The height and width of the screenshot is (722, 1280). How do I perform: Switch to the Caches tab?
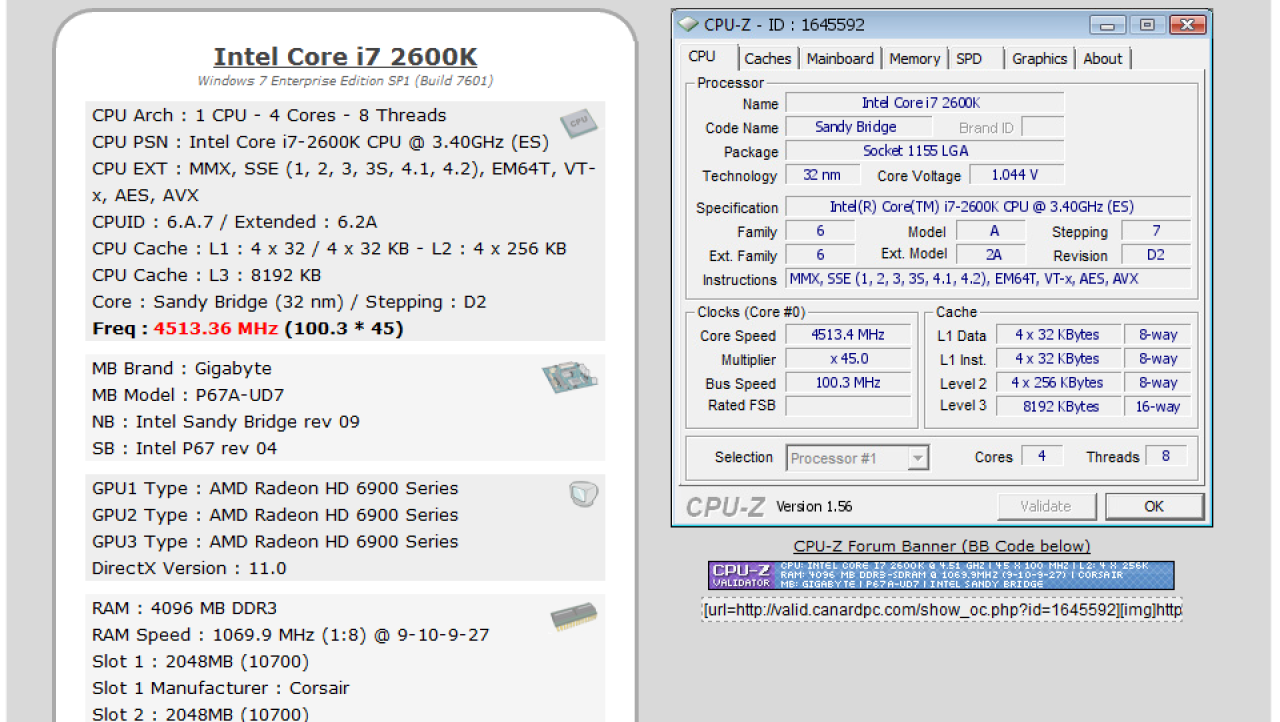[x=767, y=59]
